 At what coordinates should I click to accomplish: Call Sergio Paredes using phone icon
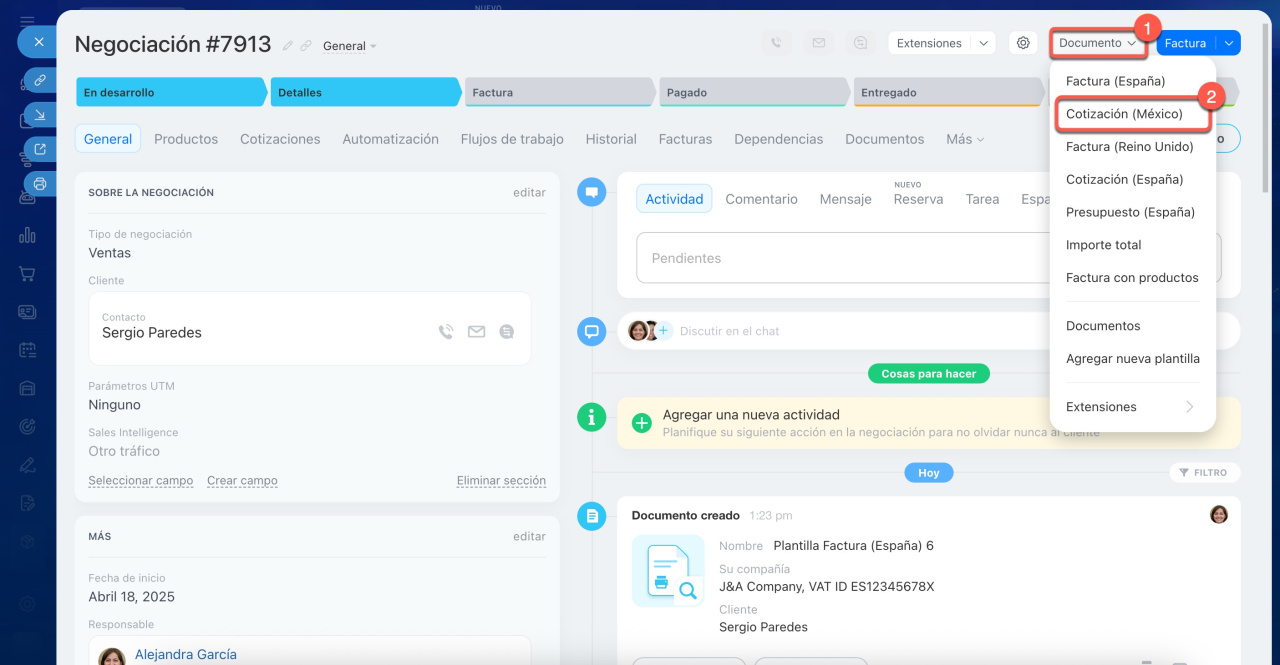click(446, 332)
